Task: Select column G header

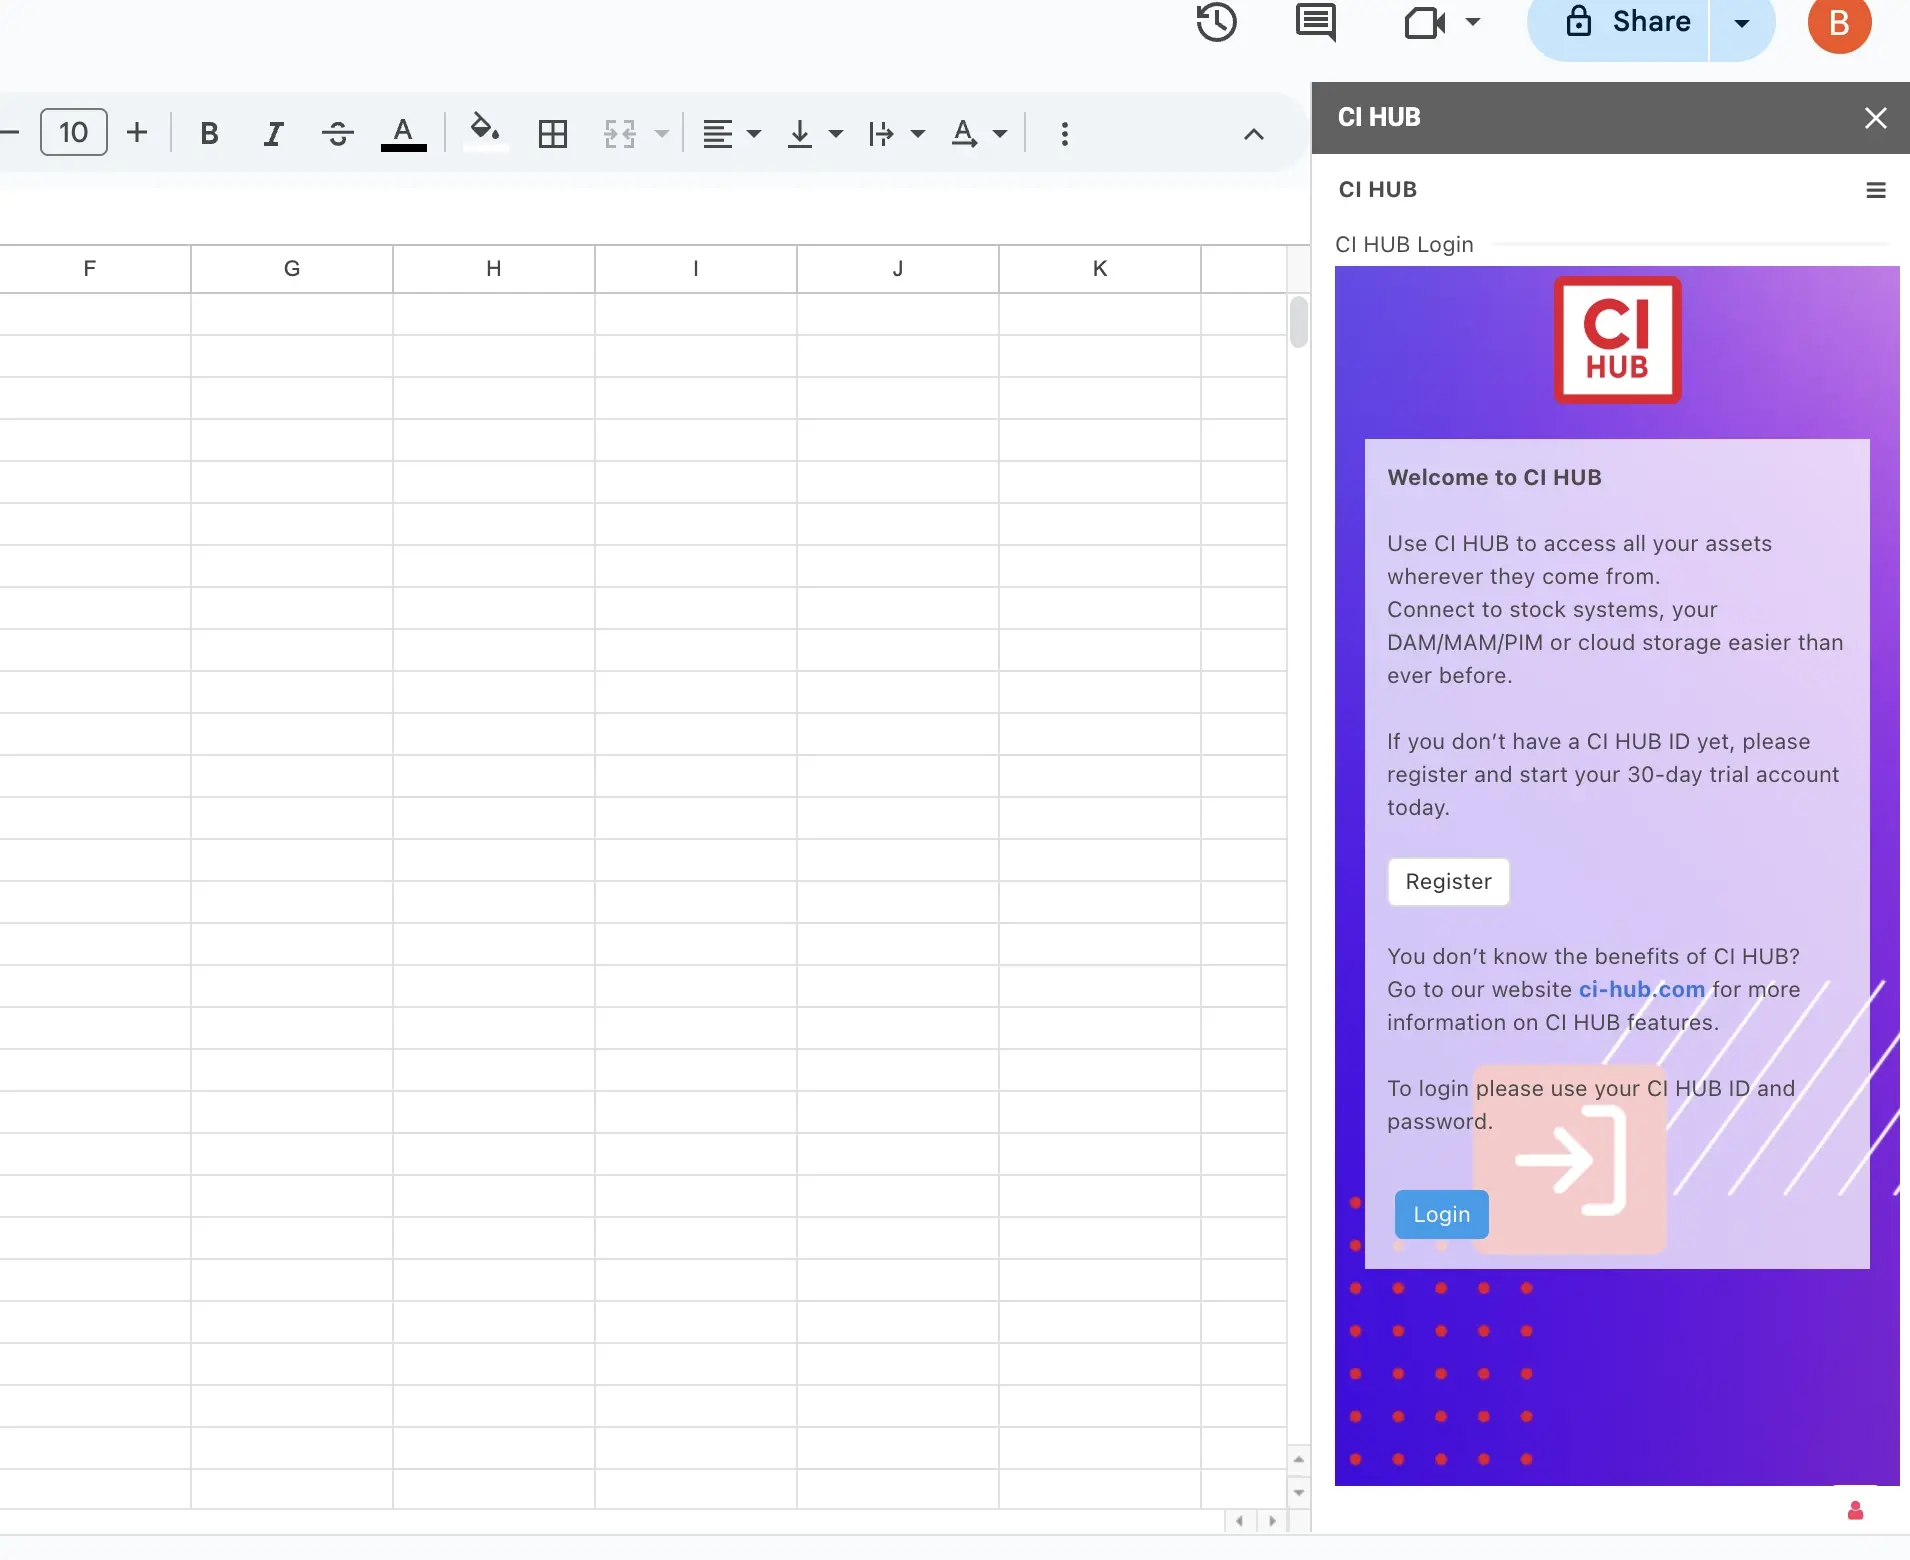Action: pyautogui.click(x=291, y=268)
